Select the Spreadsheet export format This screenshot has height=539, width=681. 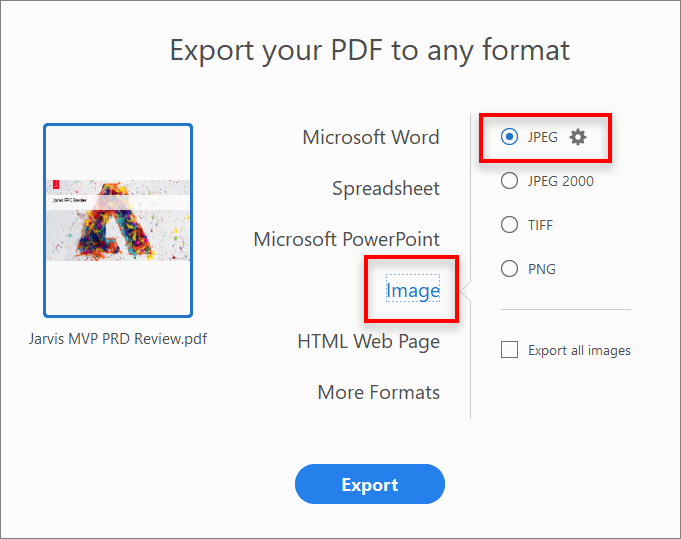pos(386,188)
